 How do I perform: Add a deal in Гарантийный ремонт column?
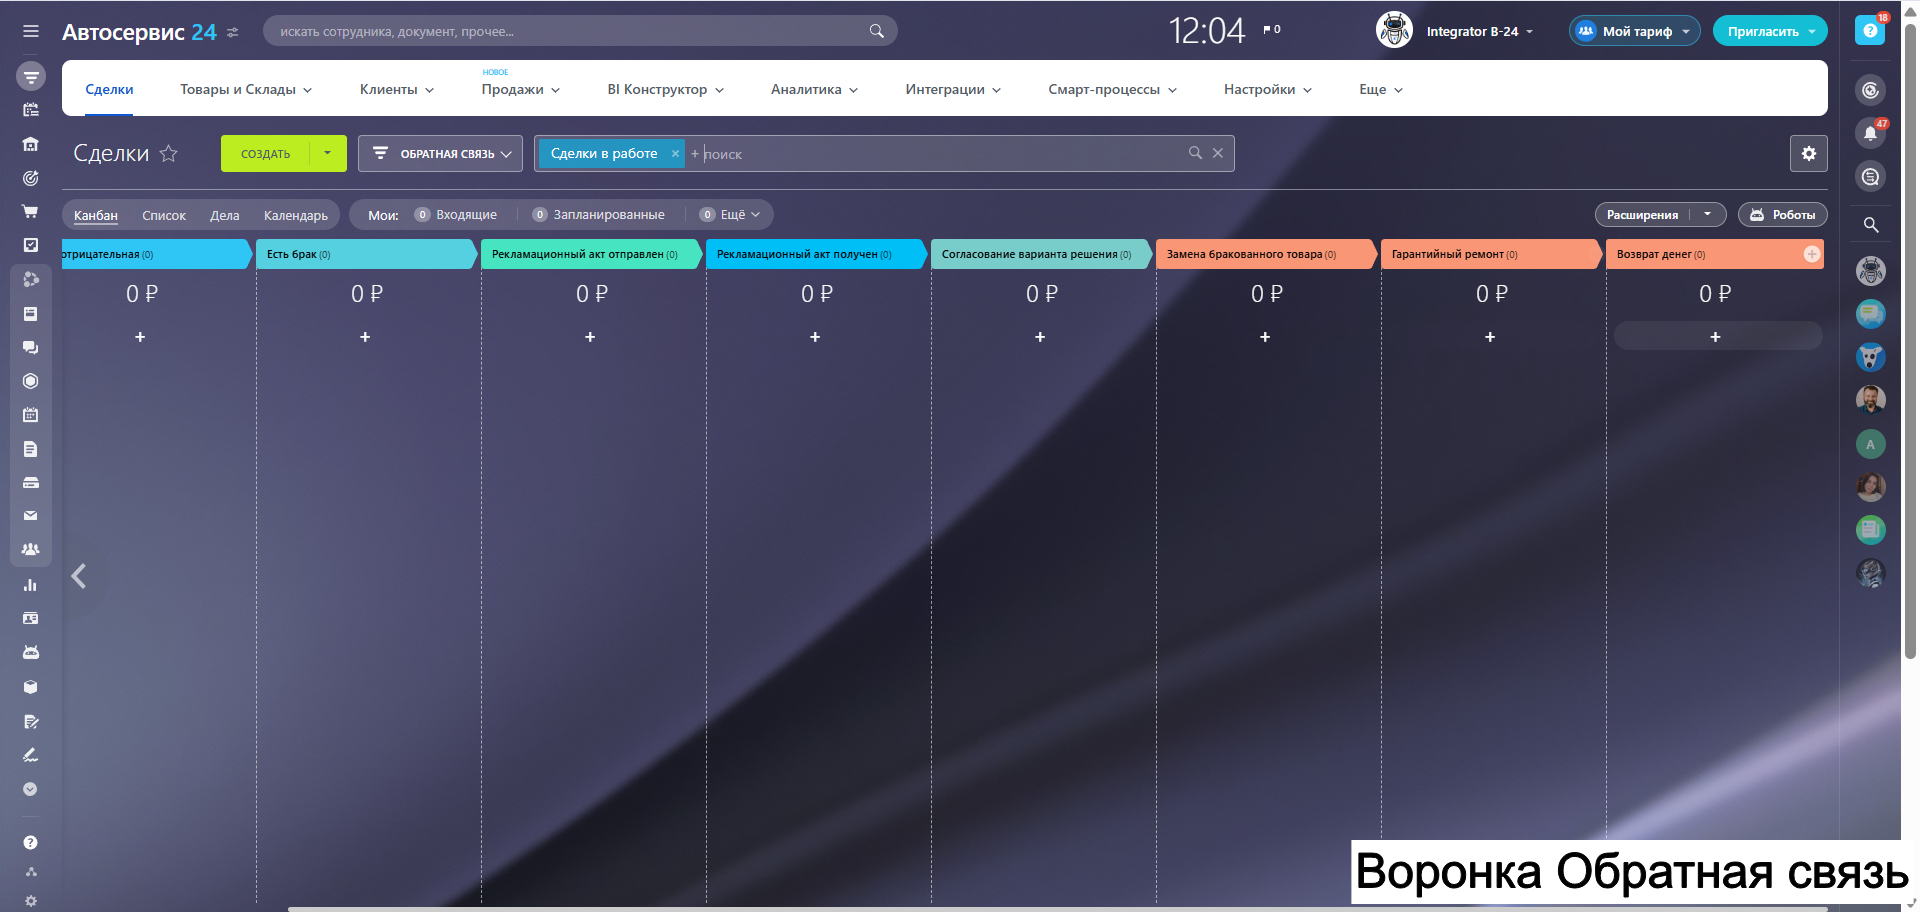tap(1490, 337)
